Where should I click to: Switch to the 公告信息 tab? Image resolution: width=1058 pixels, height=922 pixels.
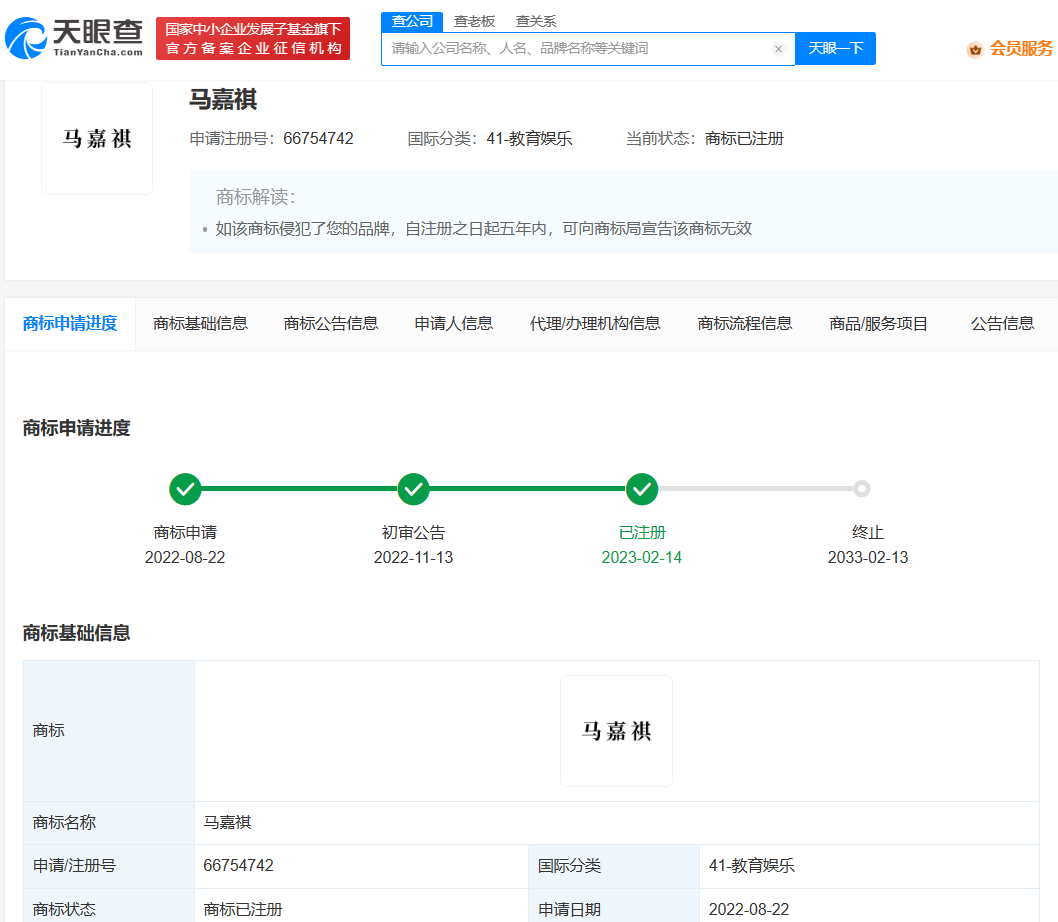(x=1002, y=323)
